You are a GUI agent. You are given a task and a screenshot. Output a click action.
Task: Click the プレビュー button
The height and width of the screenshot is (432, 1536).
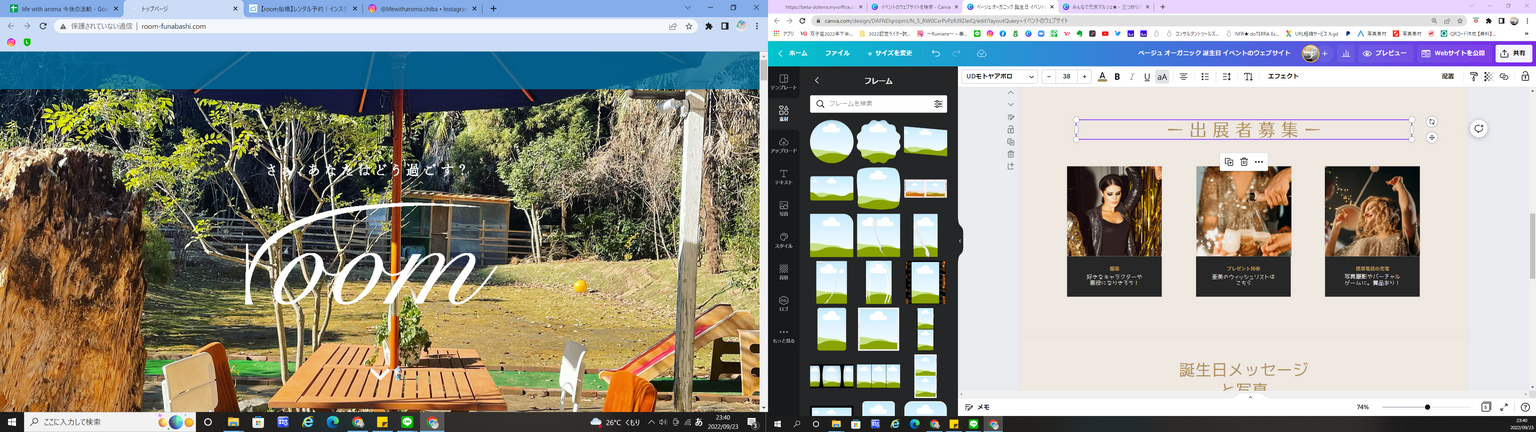tap(1384, 53)
